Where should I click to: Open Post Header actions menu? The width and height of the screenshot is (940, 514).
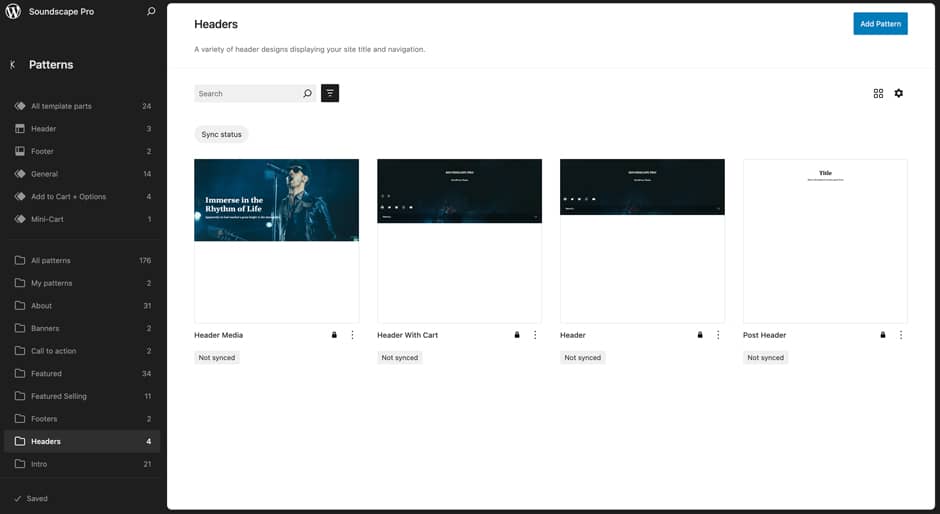click(901, 335)
